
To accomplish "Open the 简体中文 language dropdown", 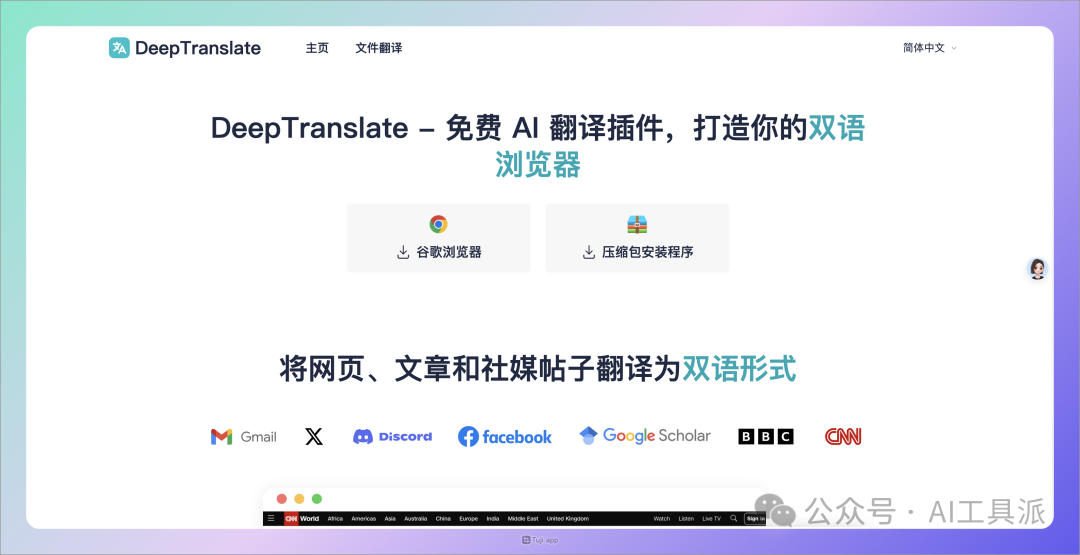I will (x=930, y=48).
